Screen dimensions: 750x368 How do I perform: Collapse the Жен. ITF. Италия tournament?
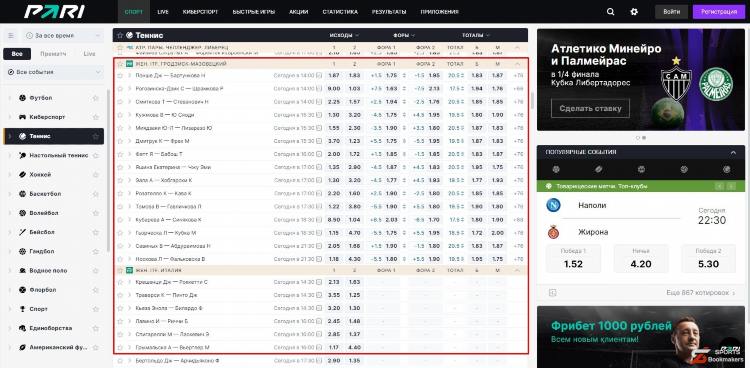click(517, 270)
